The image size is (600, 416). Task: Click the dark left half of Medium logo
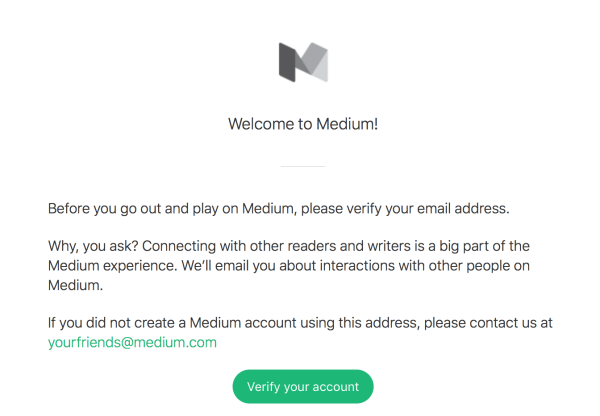(287, 62)
